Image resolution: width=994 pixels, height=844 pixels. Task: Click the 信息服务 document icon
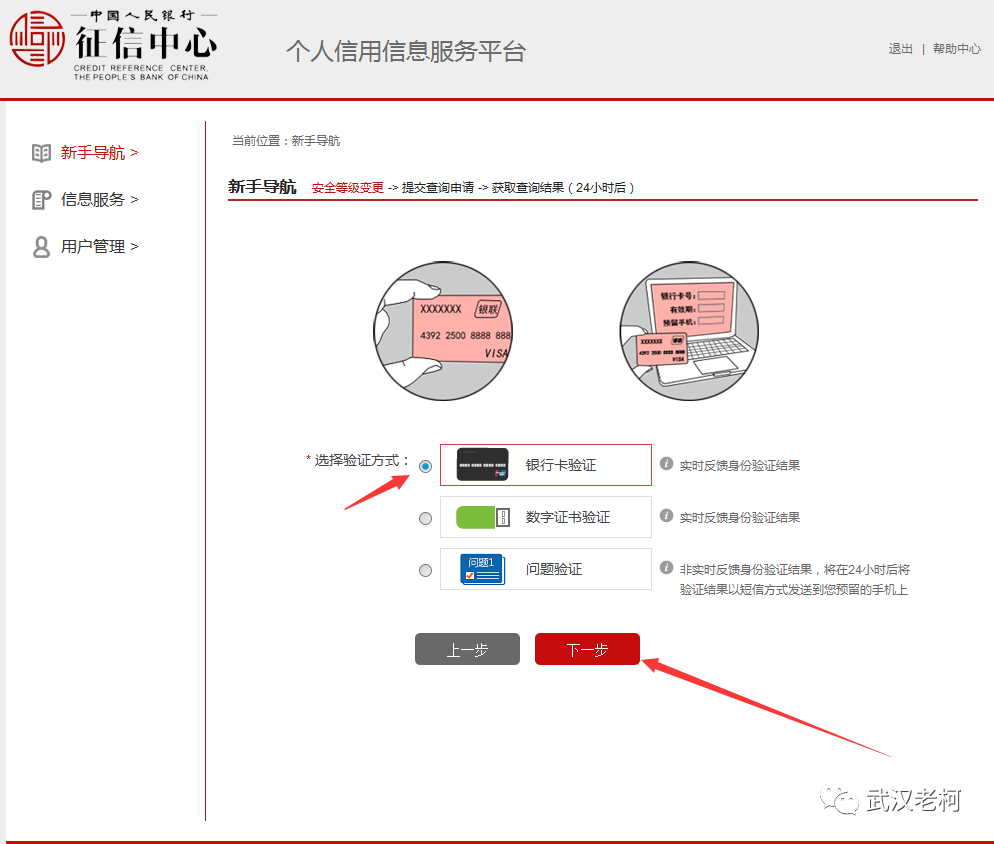click(41, 200)
